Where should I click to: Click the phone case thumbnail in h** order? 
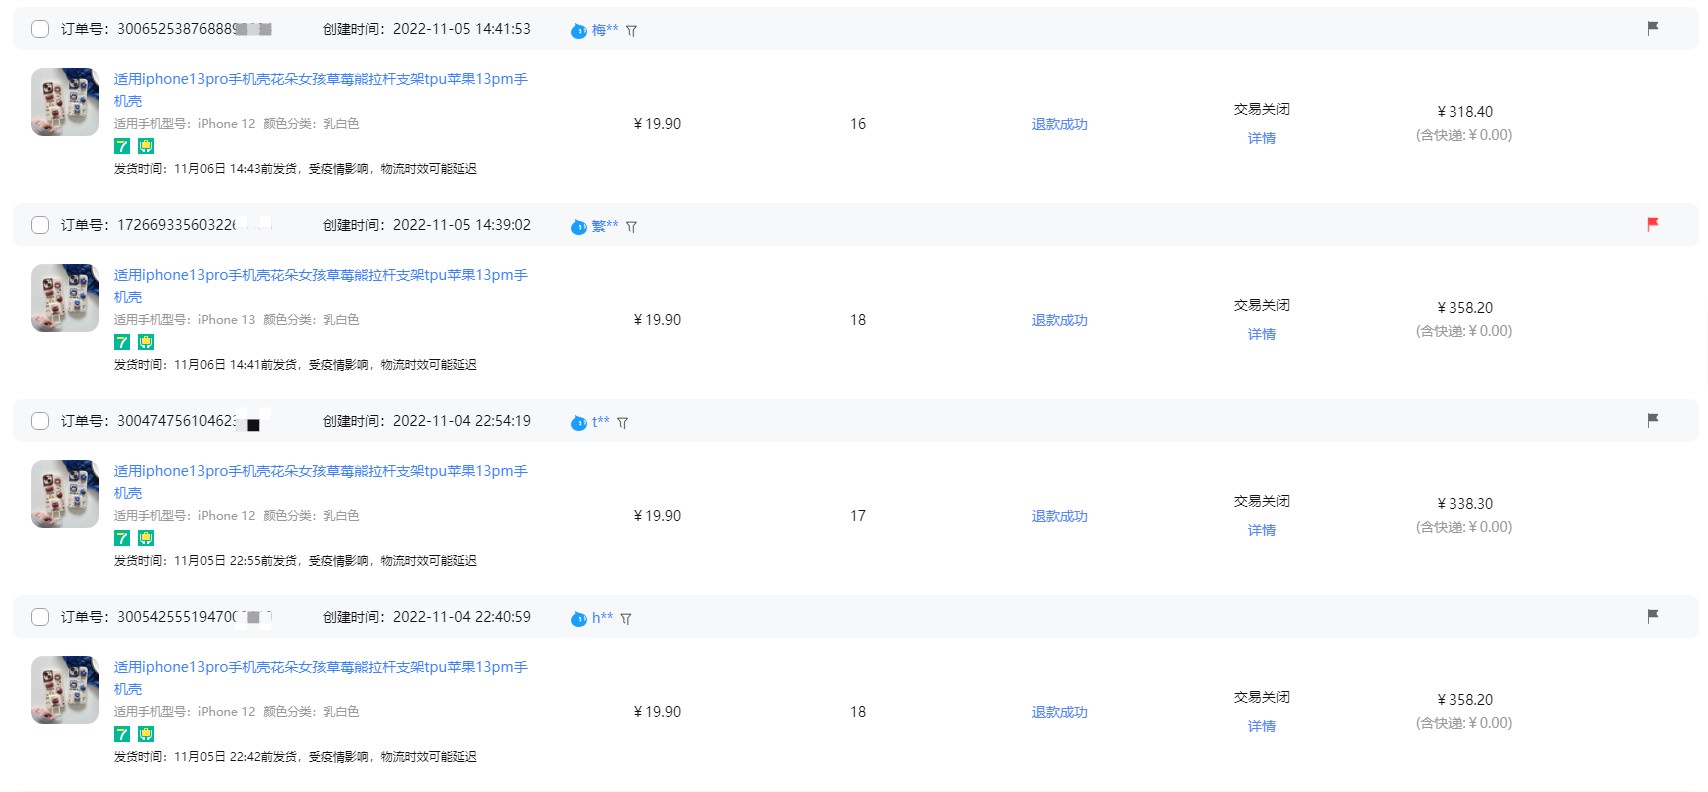click(x=65, y=690)
